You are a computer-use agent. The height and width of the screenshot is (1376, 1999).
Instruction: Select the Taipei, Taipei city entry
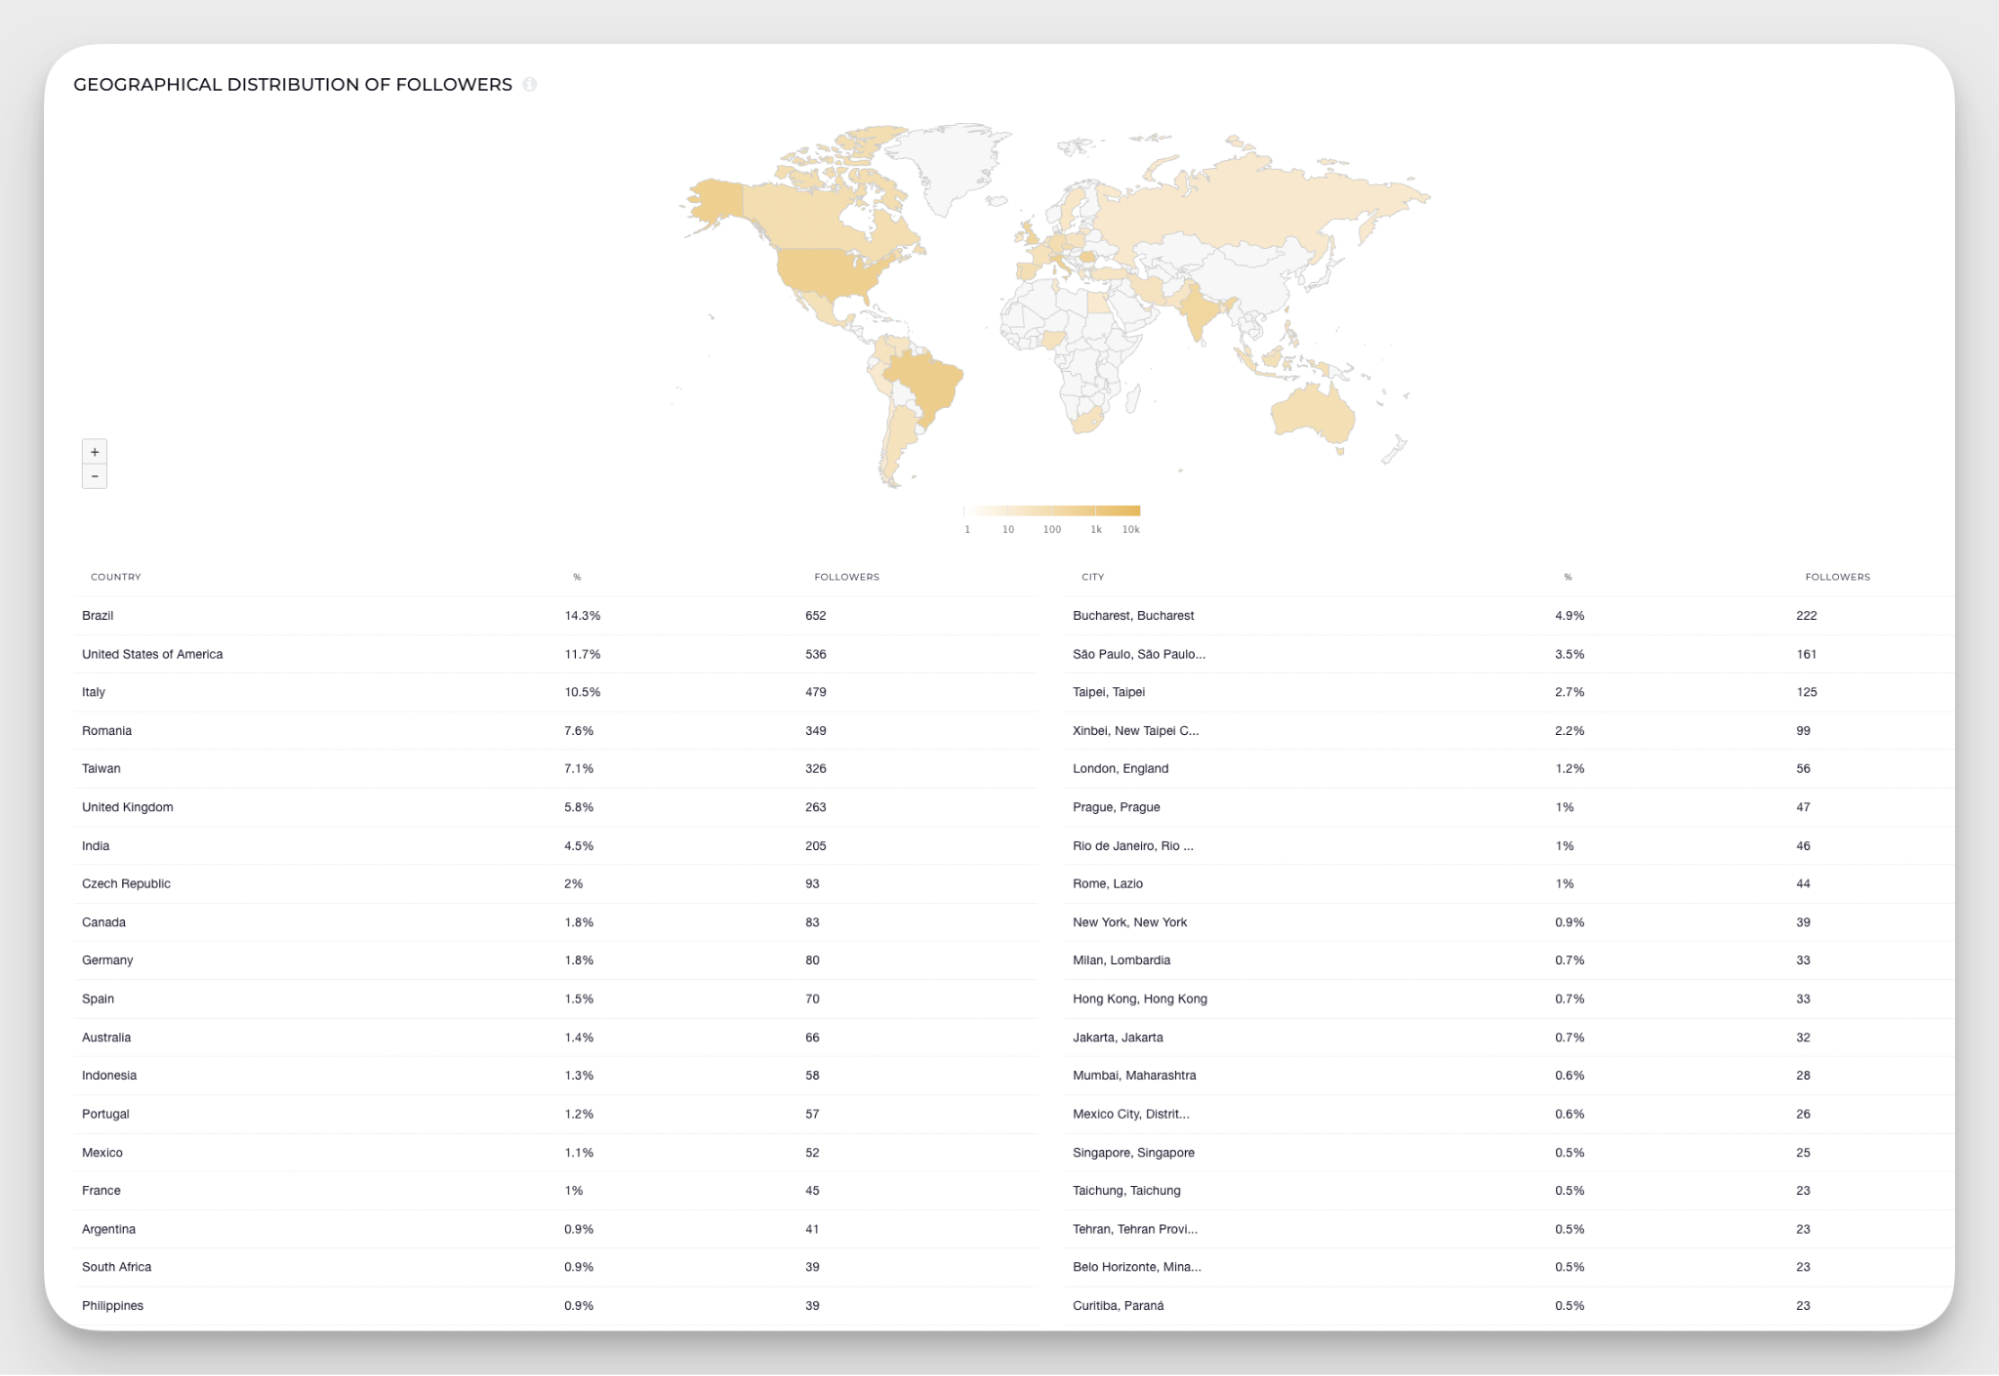click(1108, 692)
